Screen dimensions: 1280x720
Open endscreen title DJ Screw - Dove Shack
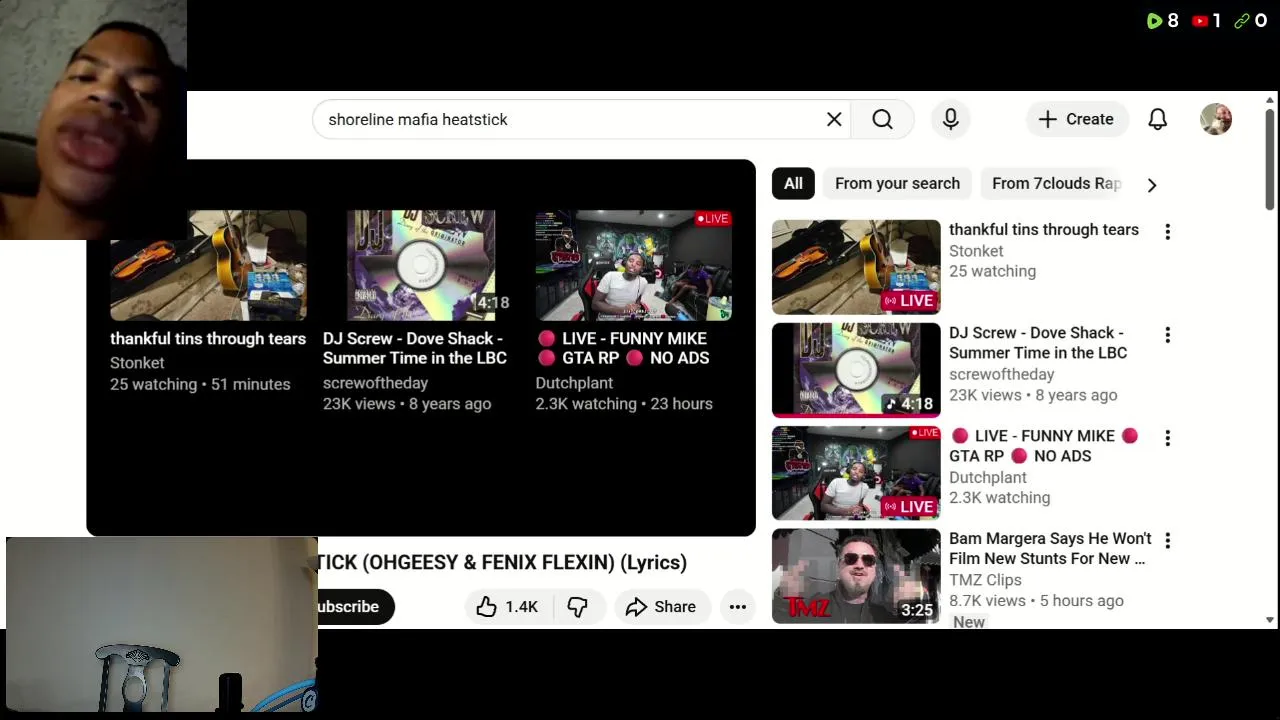(x=415, y=348)
